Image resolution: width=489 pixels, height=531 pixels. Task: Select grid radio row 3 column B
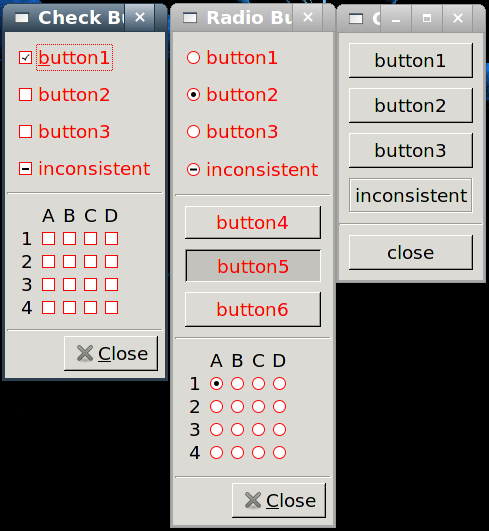point(237,429)
